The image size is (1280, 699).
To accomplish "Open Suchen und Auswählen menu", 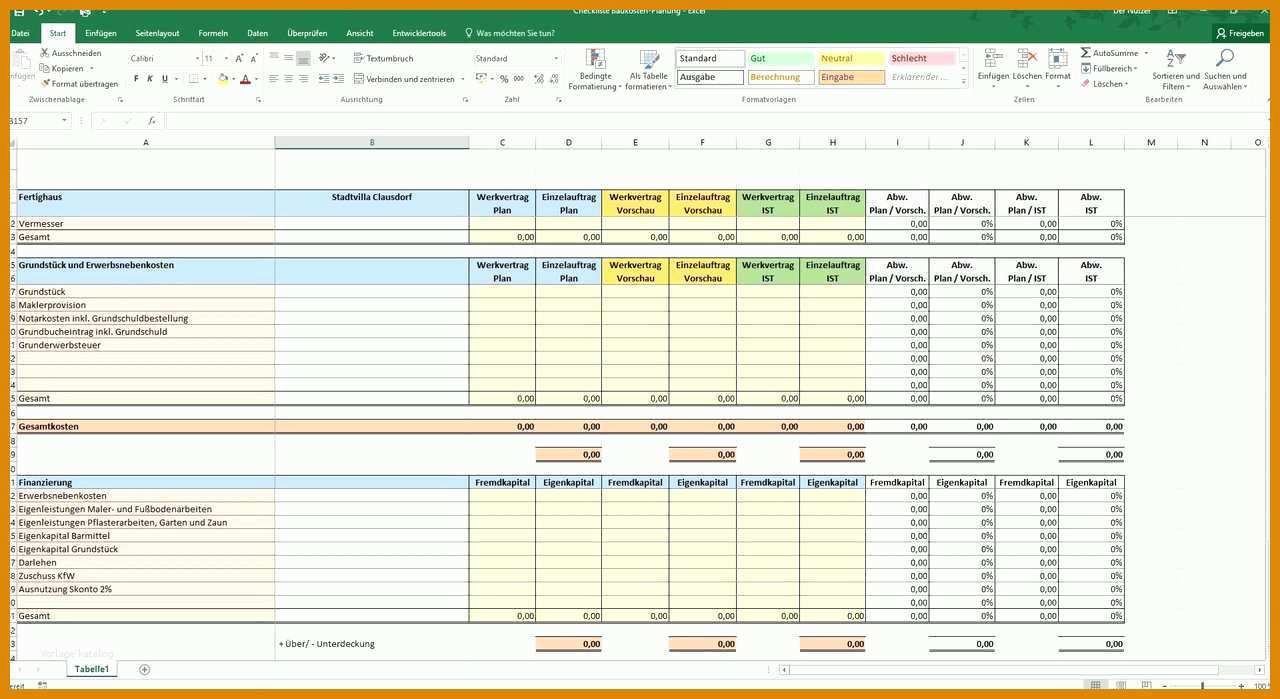I will tap(1225, 69).
